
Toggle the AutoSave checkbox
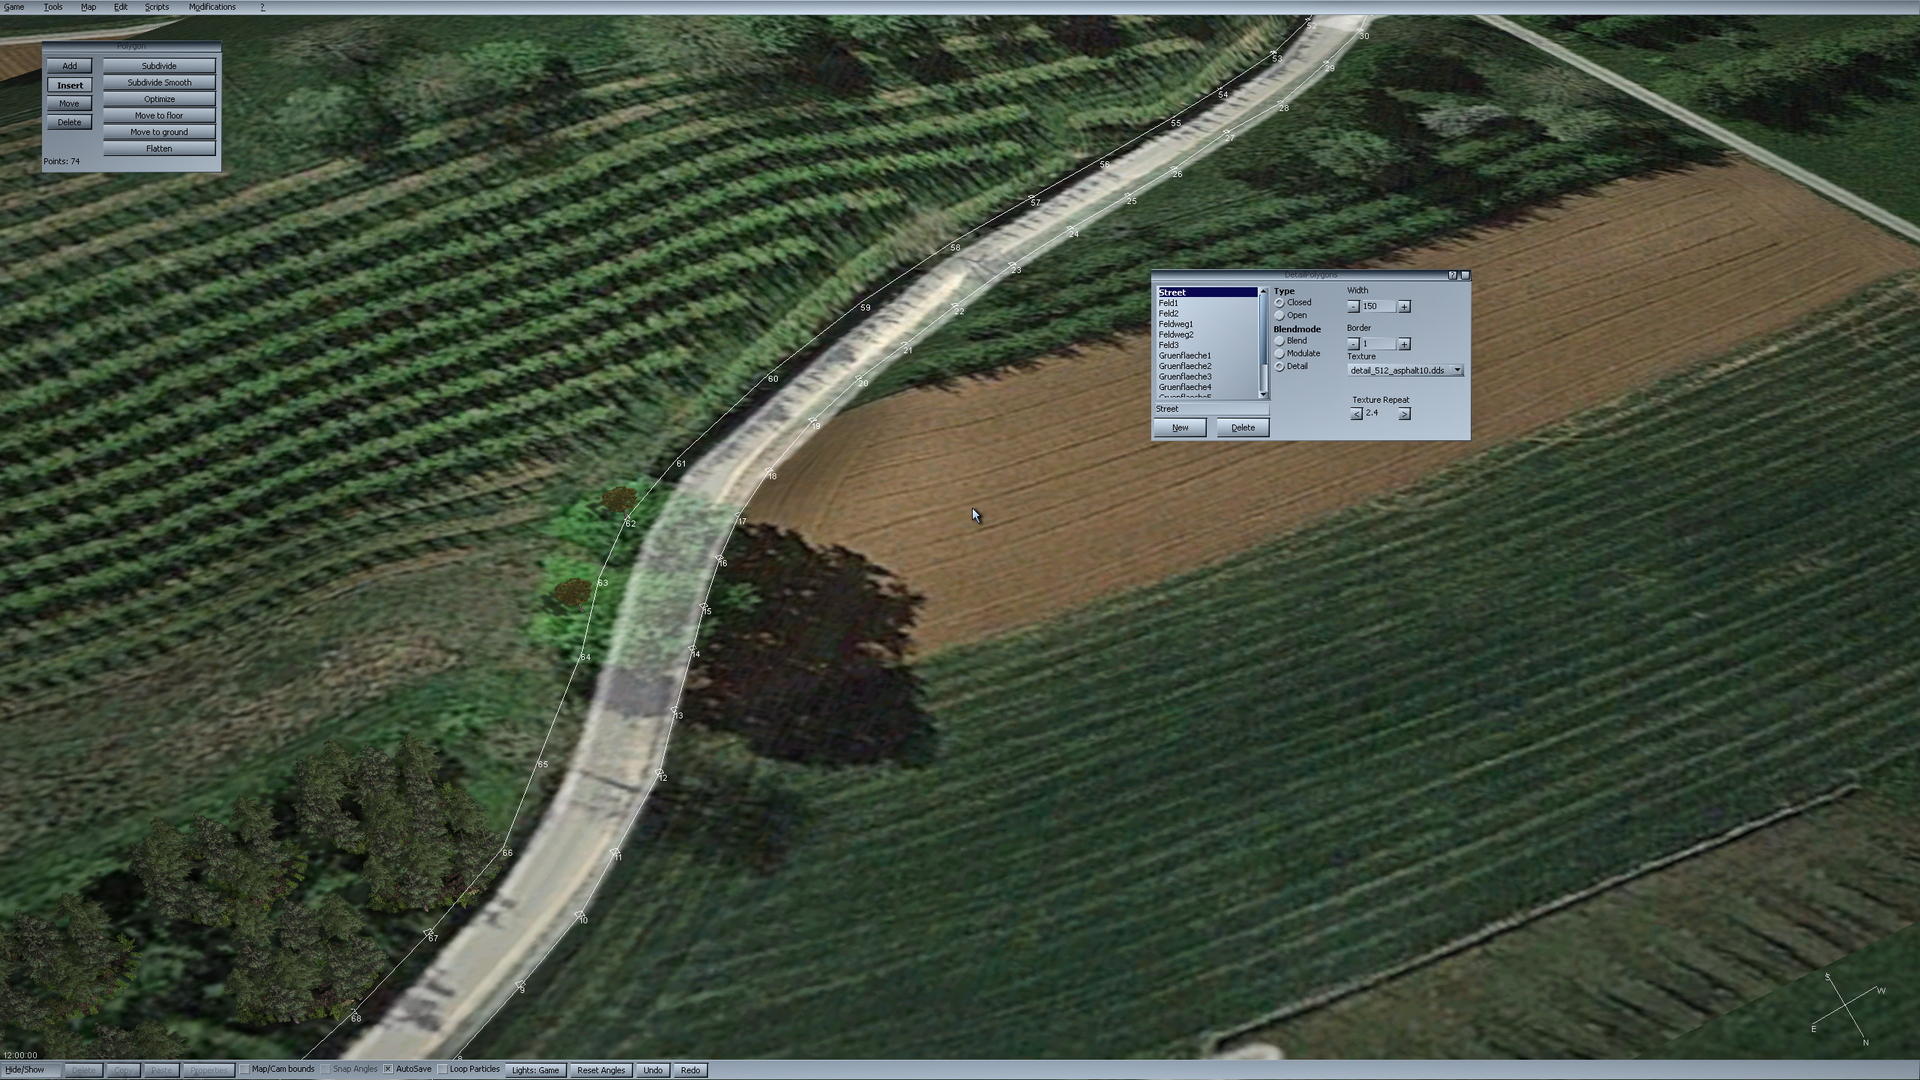pos(388,1070)
